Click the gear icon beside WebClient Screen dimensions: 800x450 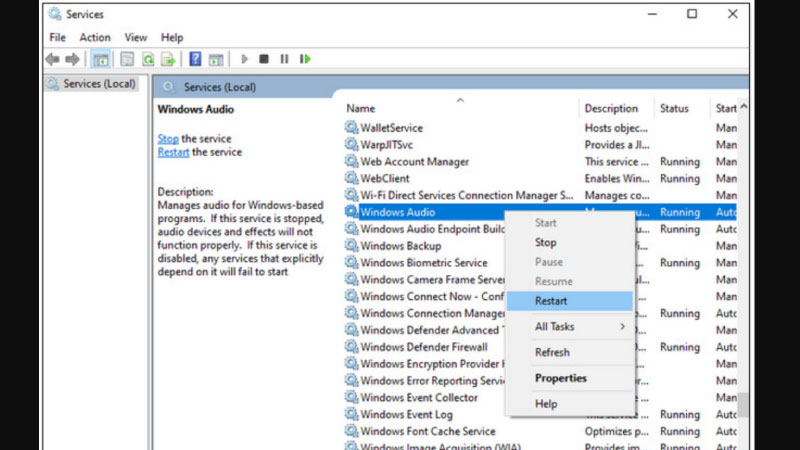[351, 178]
